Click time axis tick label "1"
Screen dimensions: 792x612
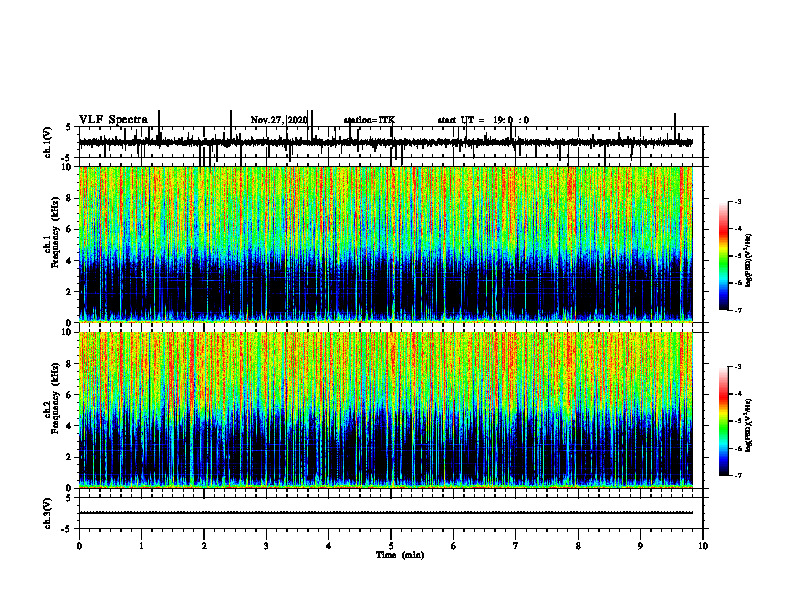tap(141, 546)
